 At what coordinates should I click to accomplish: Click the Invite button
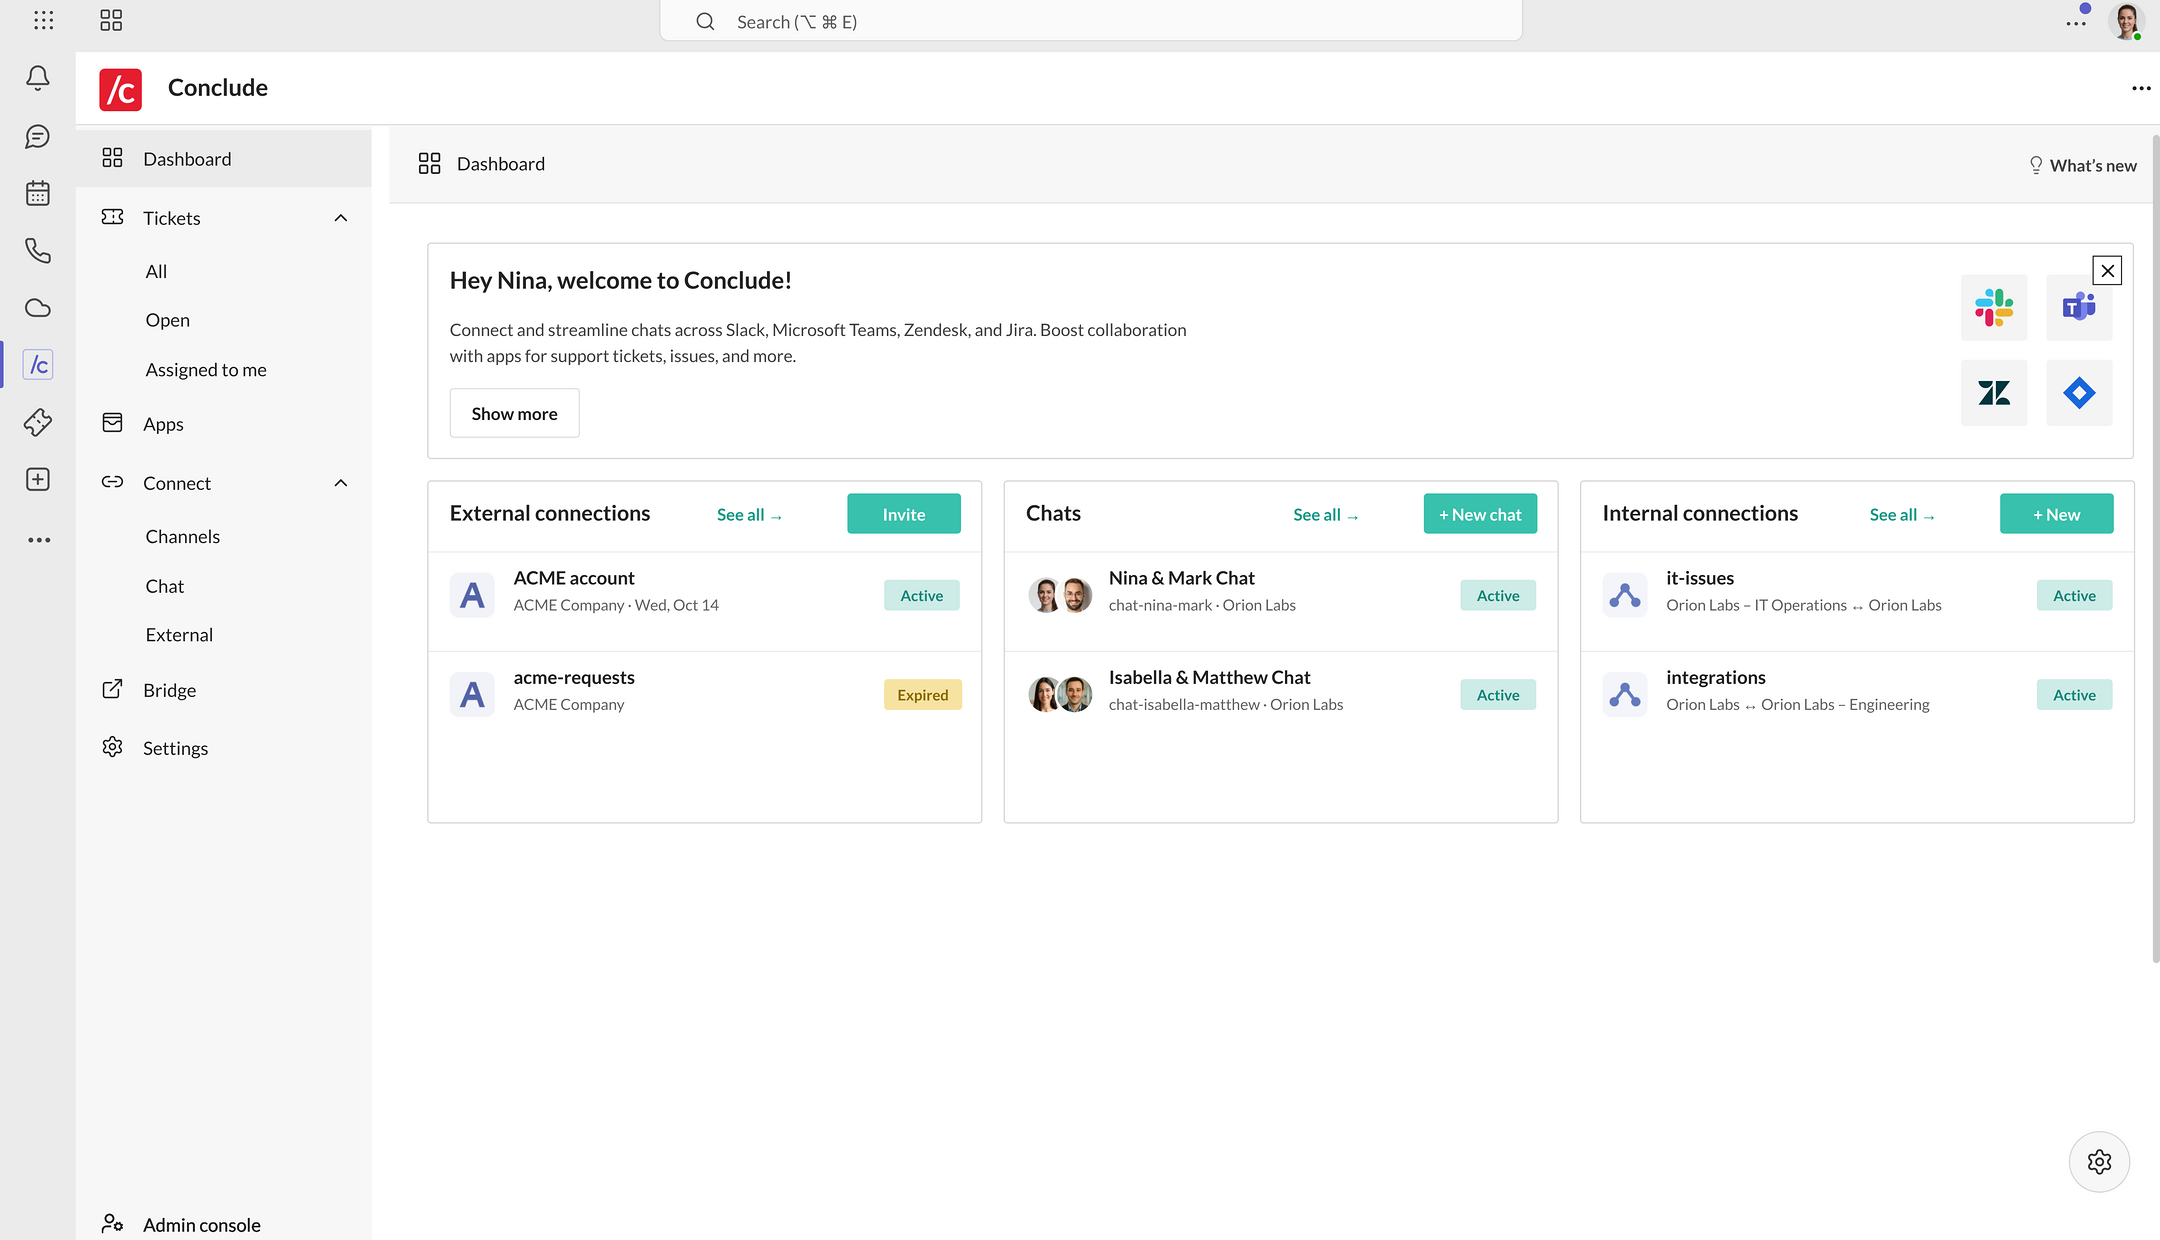(904, 514)
